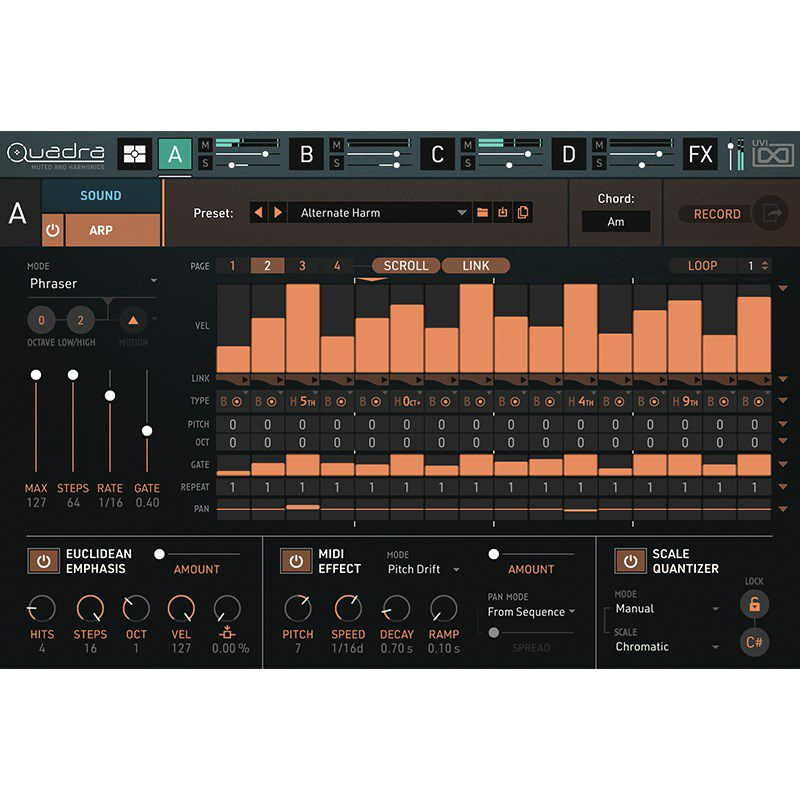Click the MIDI Effect SPEED knob
The height and width of the screenshot is (800, 800).
point(348,608)
